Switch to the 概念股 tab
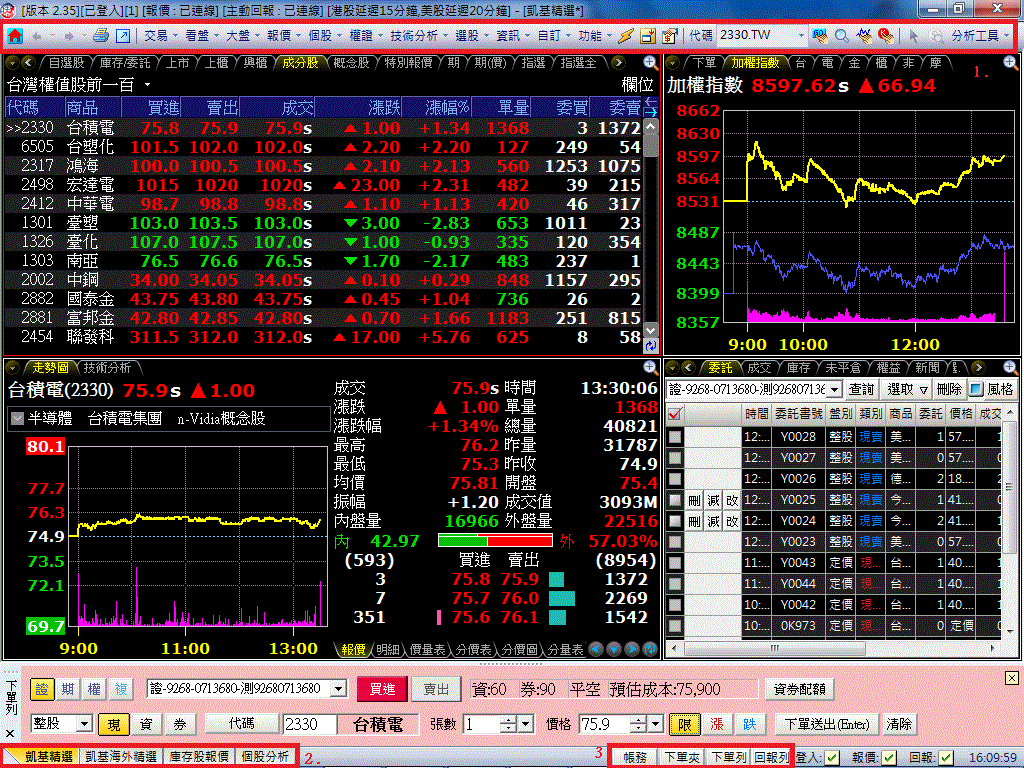Image resolution: width=1024 pixels, height=768 pixels. coord(351,62)
